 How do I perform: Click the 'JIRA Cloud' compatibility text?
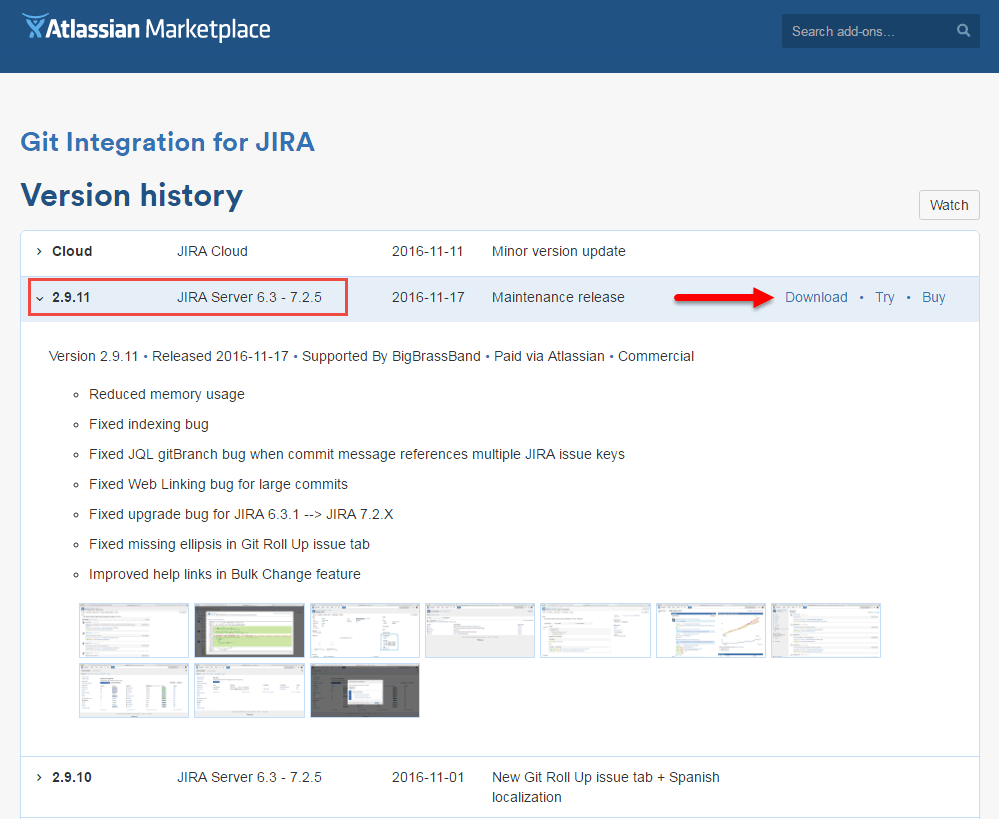(212, 251)
